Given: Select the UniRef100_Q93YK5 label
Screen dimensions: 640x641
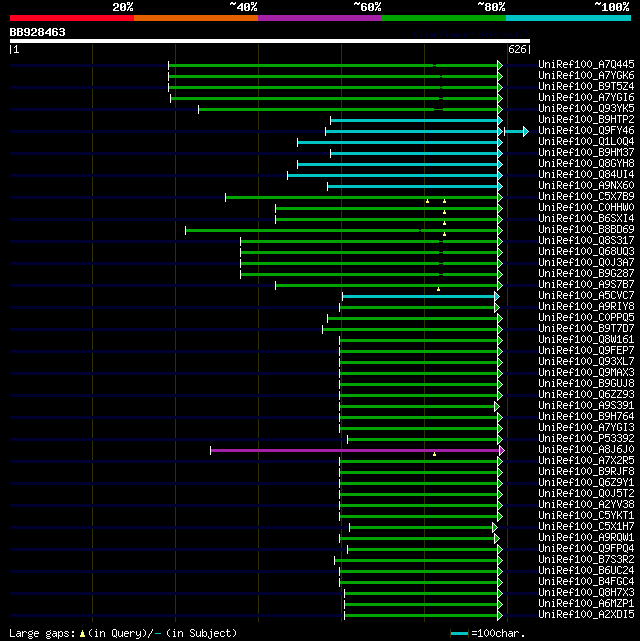Looking at the screenshot, I should click(x=586, y=109).
